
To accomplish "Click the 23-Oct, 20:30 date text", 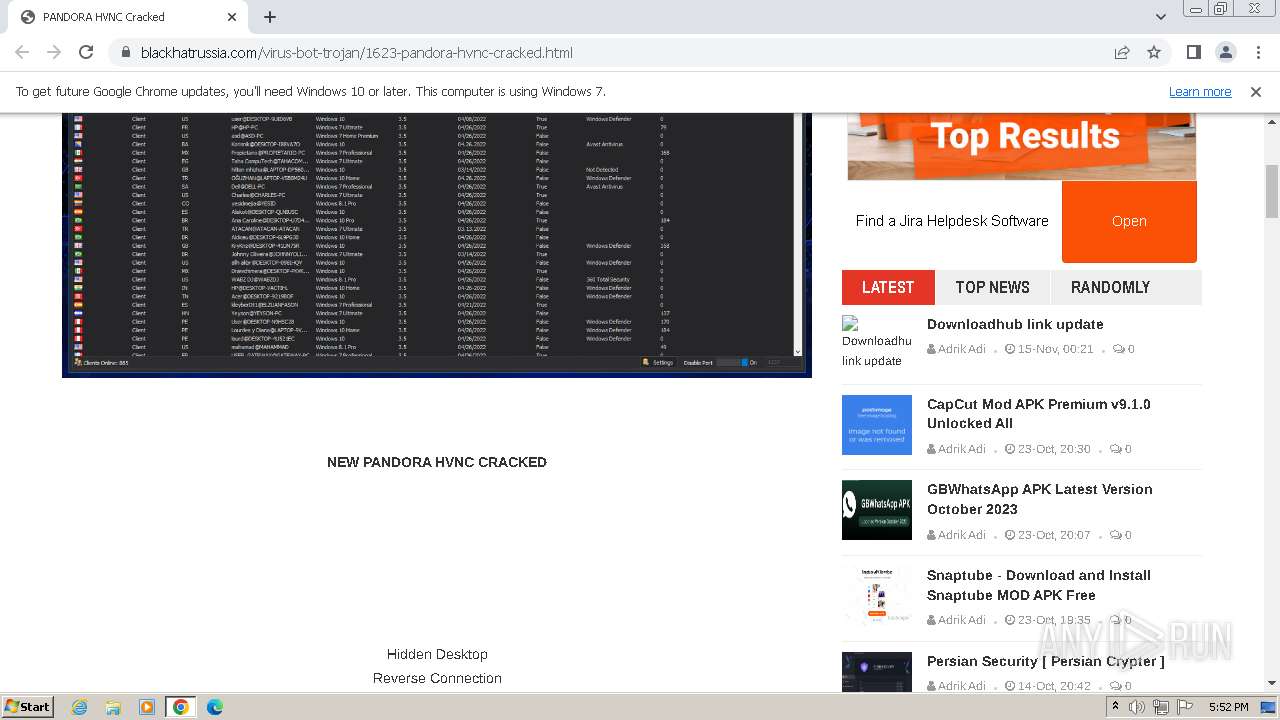I will [1054, 449].
